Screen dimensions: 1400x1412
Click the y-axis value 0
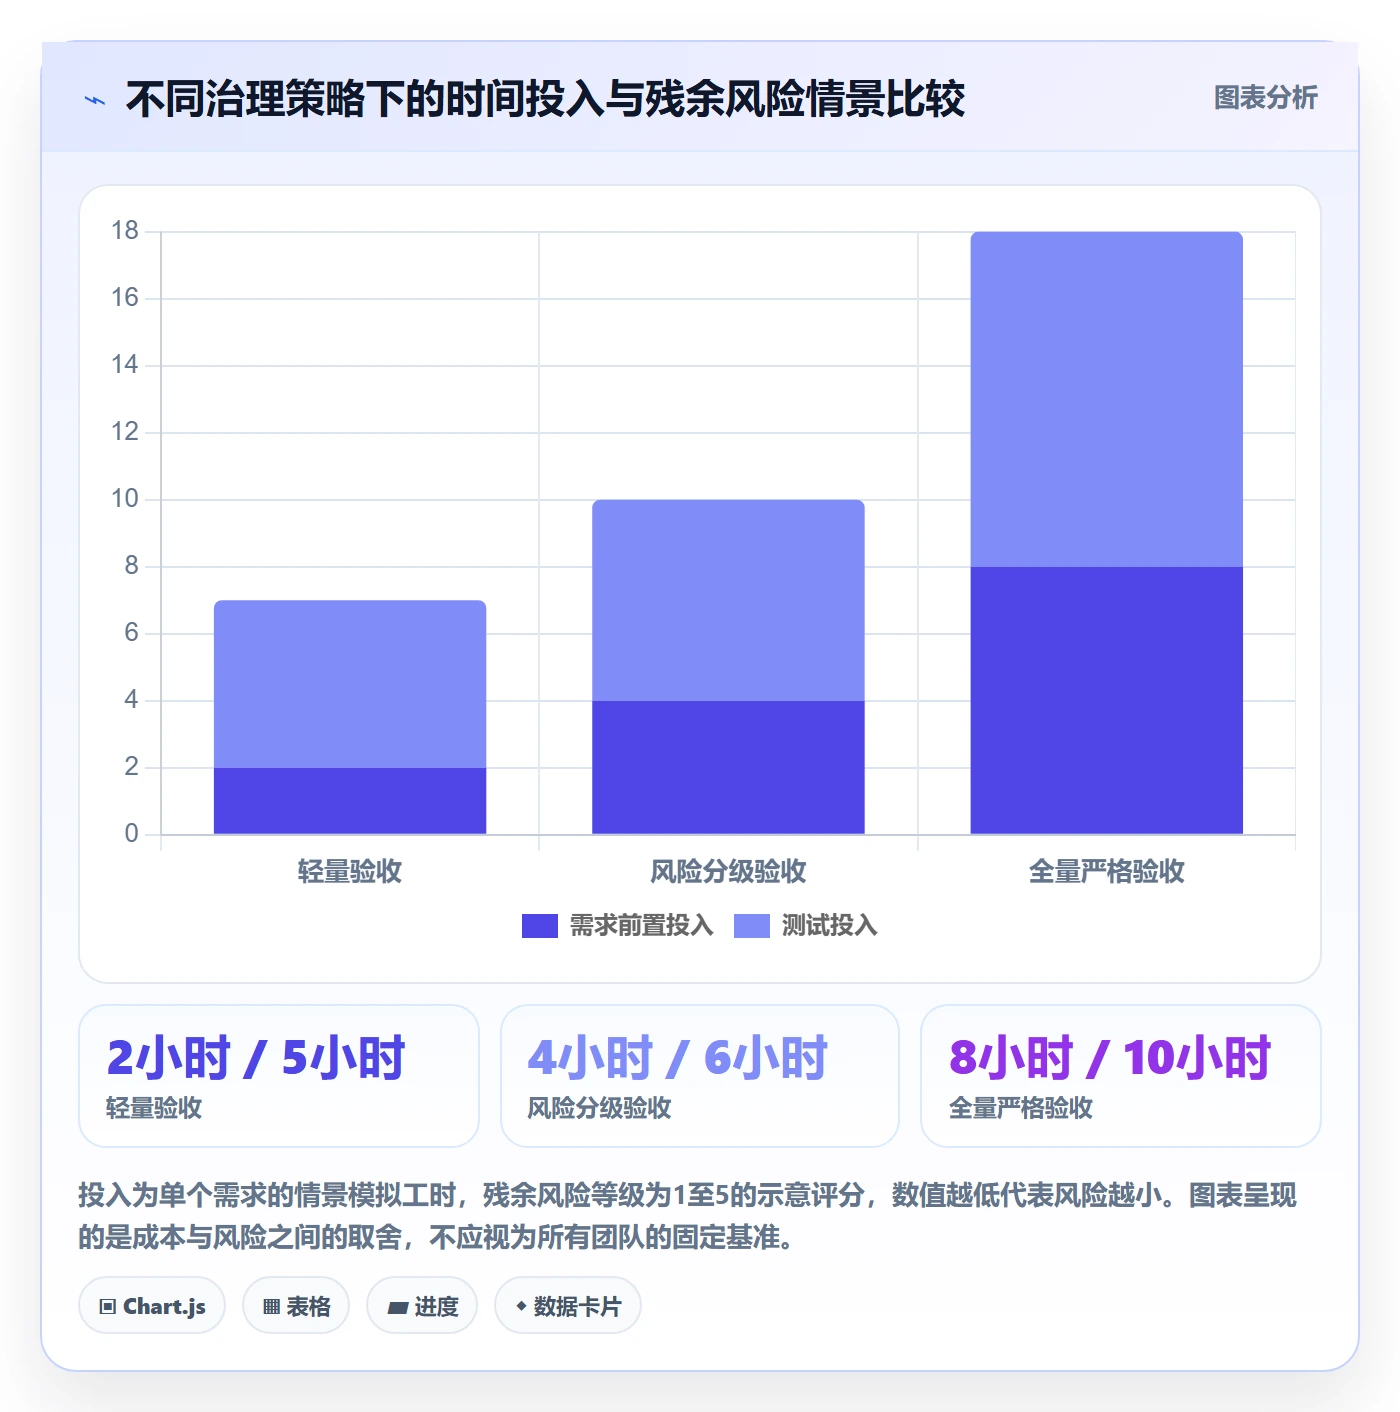[x=131, y=834]
